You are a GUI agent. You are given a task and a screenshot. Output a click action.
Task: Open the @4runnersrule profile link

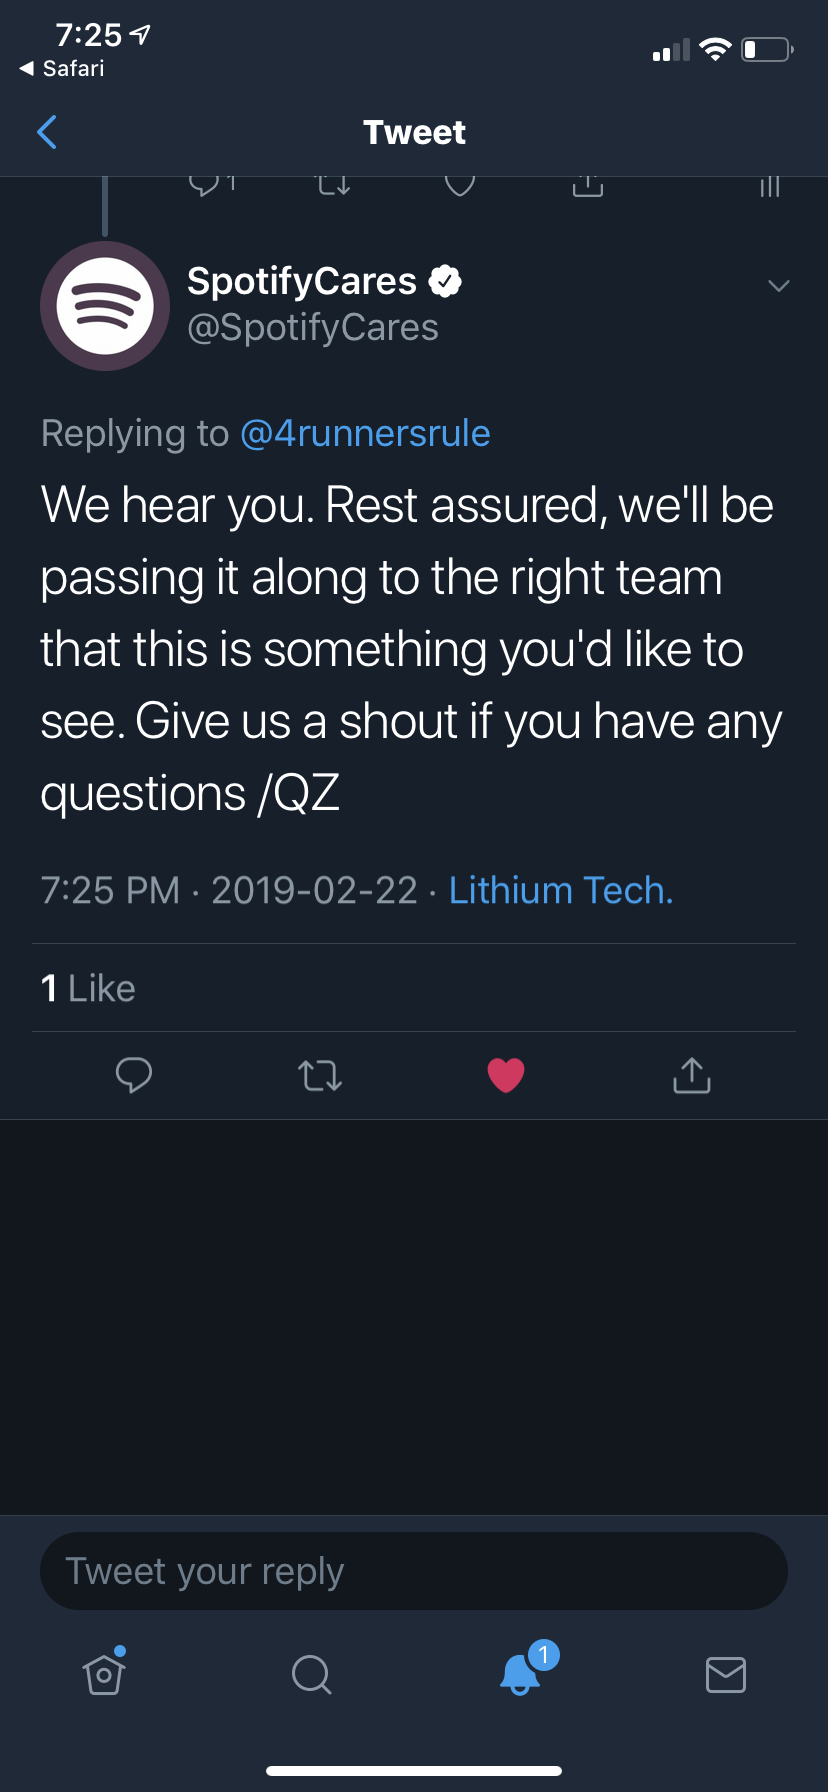point(365,434)
